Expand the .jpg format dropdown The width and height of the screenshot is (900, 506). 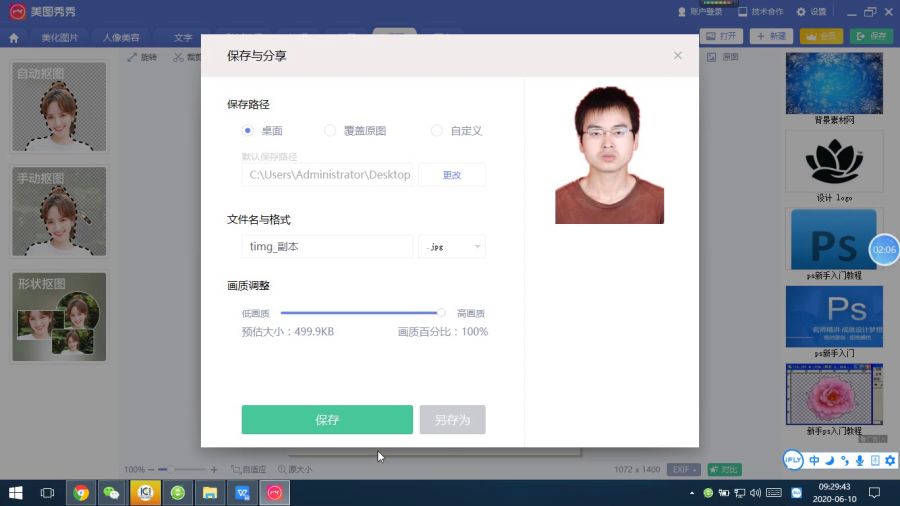[x=452, y=247]
